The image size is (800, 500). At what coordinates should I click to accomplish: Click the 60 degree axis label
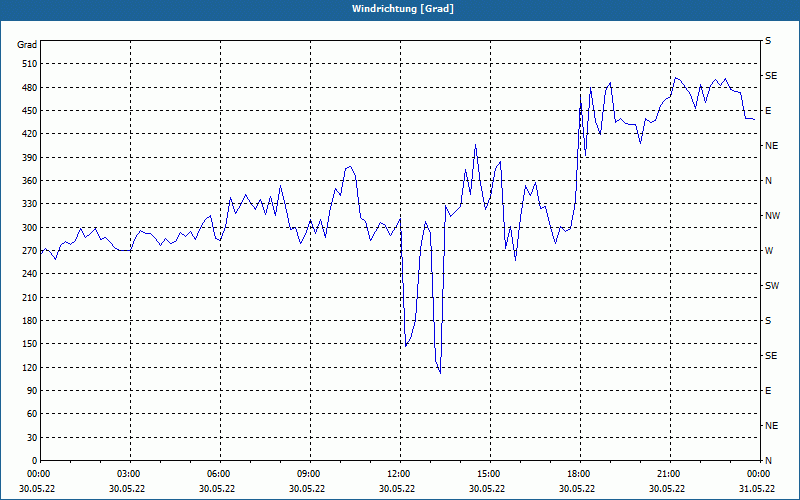click(33, 414)
